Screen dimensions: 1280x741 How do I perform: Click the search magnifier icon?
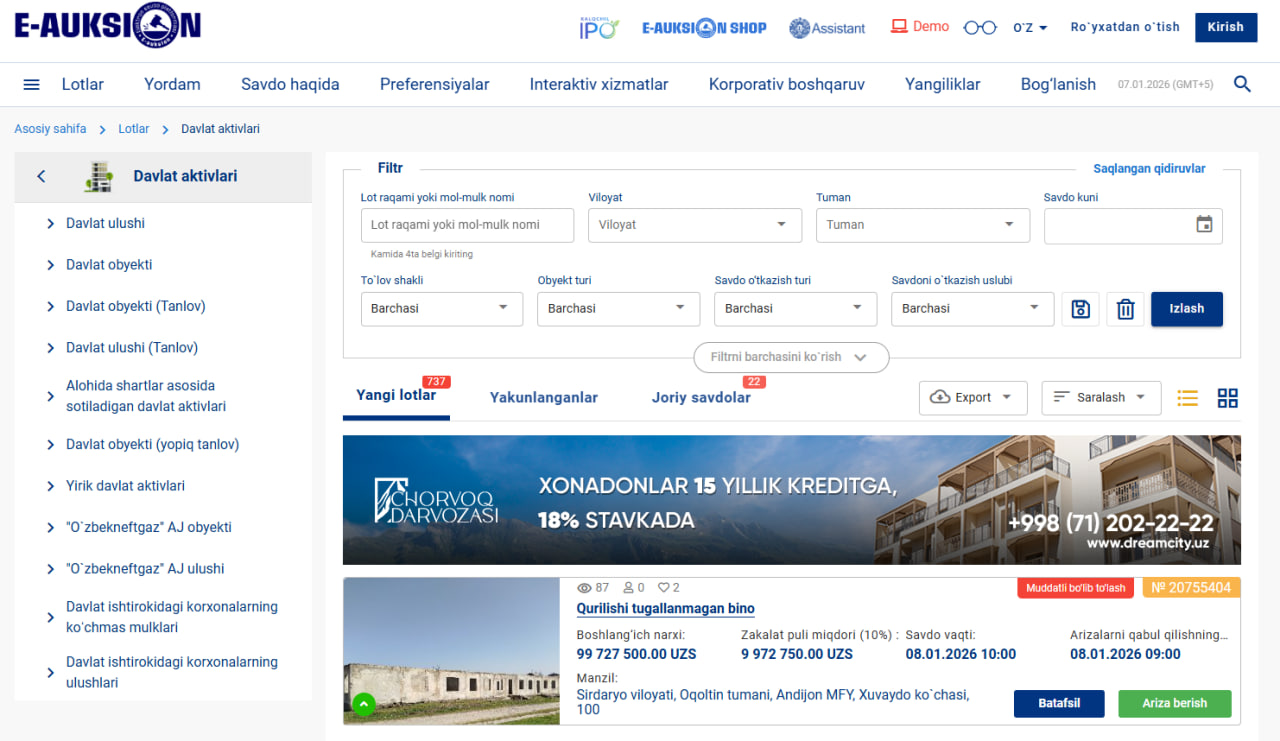pyautogui.click(x=1242, y=85)
